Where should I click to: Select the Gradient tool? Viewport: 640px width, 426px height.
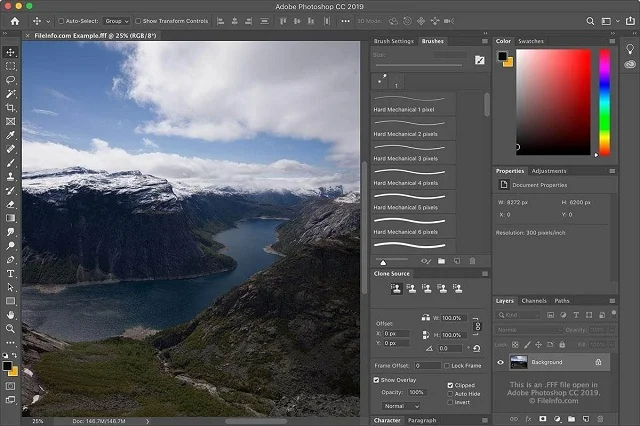click(x=10, y=218)
